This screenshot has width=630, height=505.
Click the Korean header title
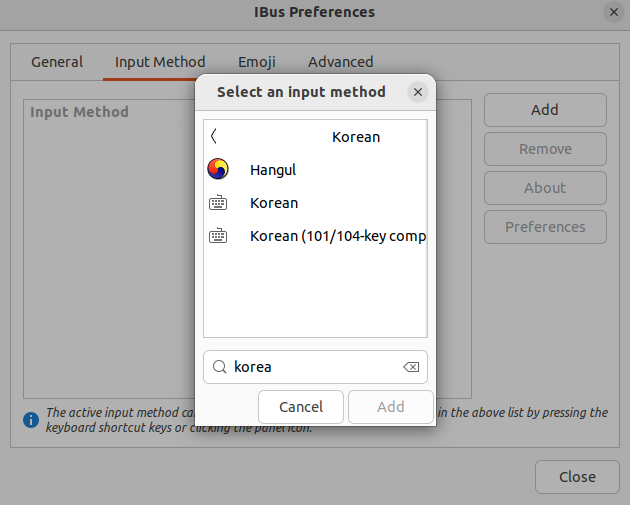356,137
